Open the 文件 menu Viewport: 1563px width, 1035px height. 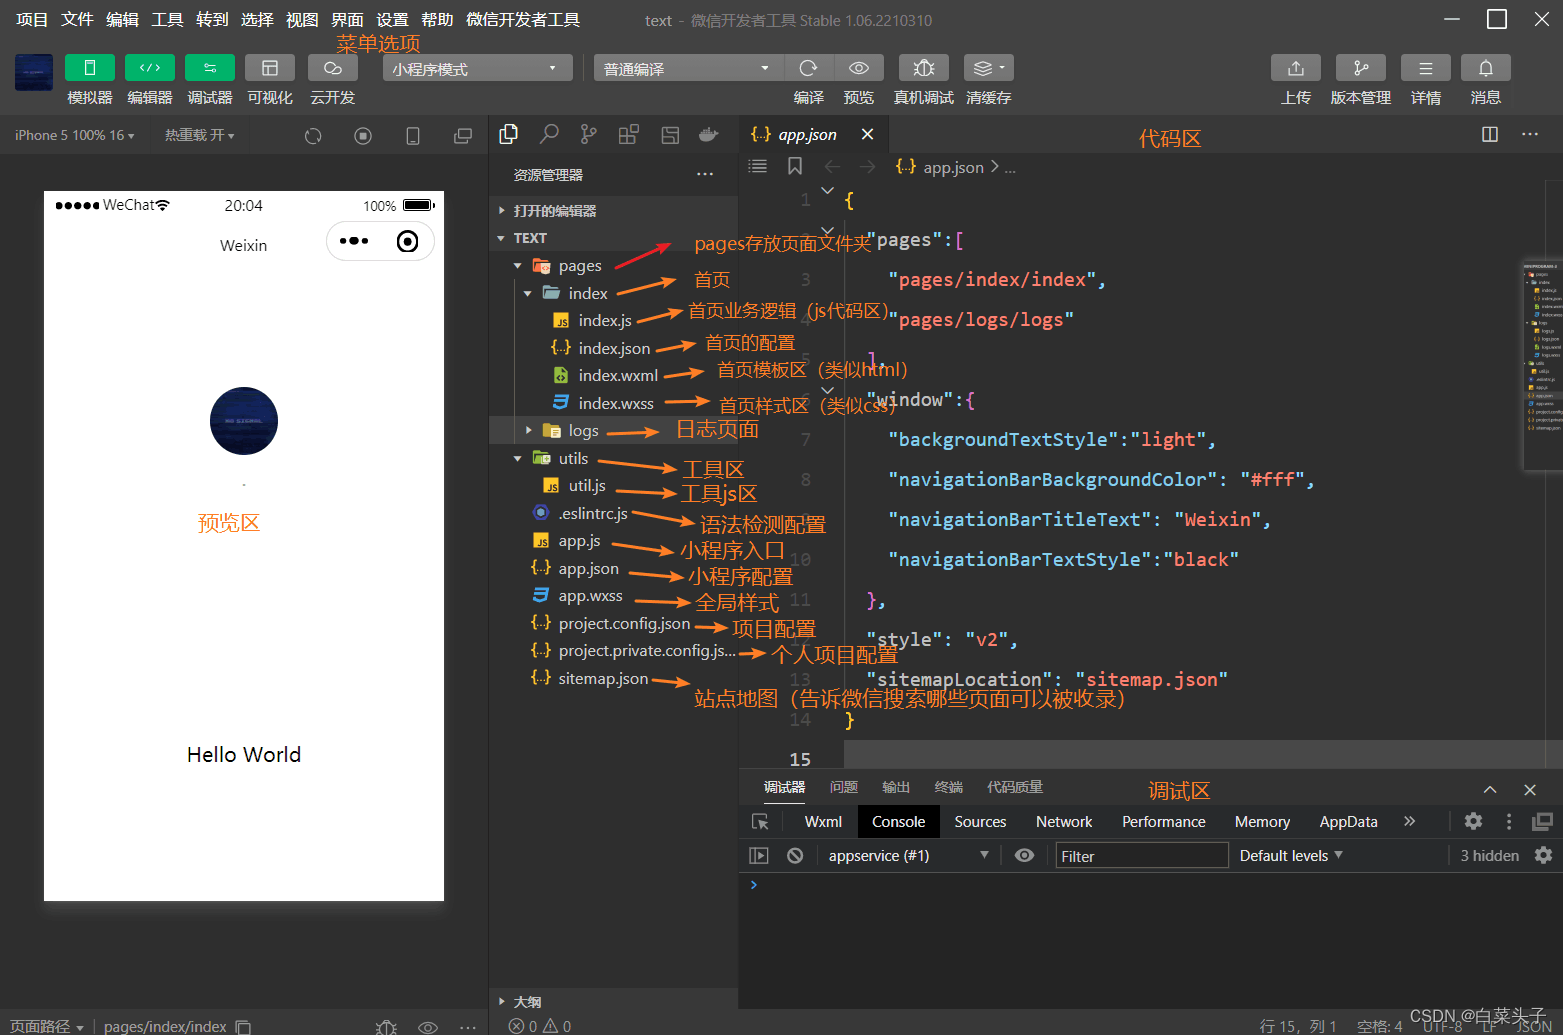77,20
